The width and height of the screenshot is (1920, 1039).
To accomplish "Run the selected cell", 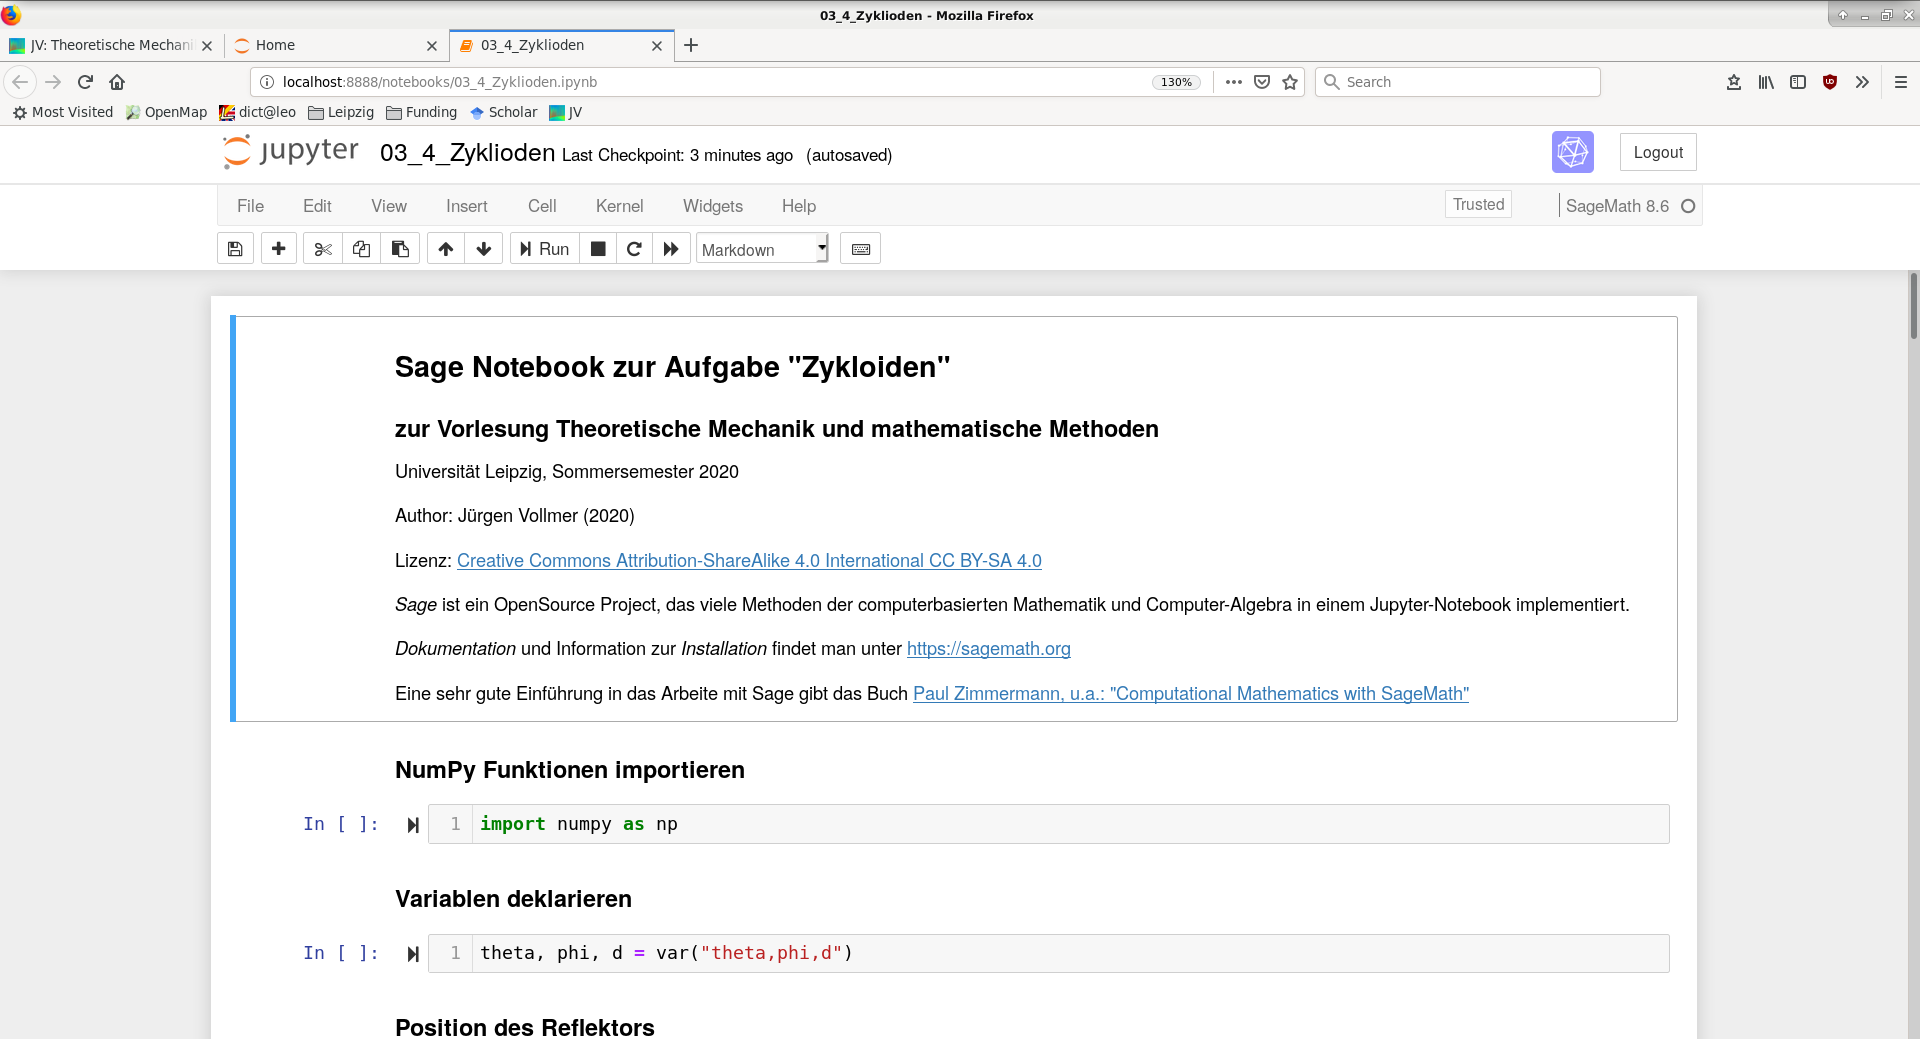I will 545,249.
